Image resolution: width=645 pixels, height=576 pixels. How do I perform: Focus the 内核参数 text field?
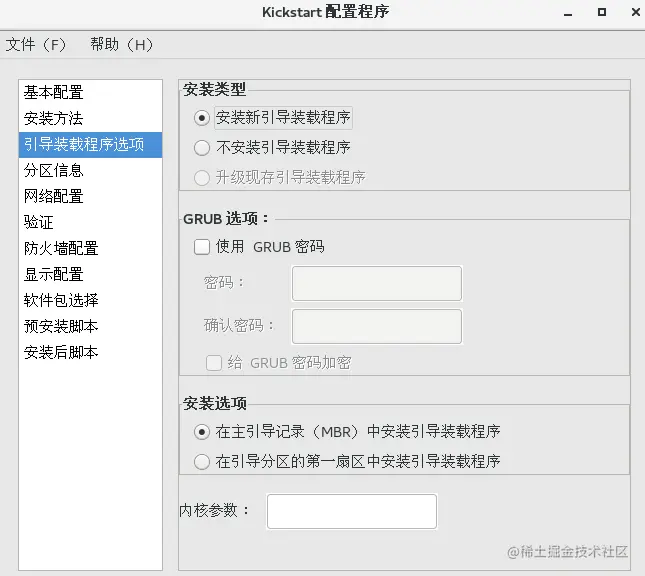(x=352, y=511)
